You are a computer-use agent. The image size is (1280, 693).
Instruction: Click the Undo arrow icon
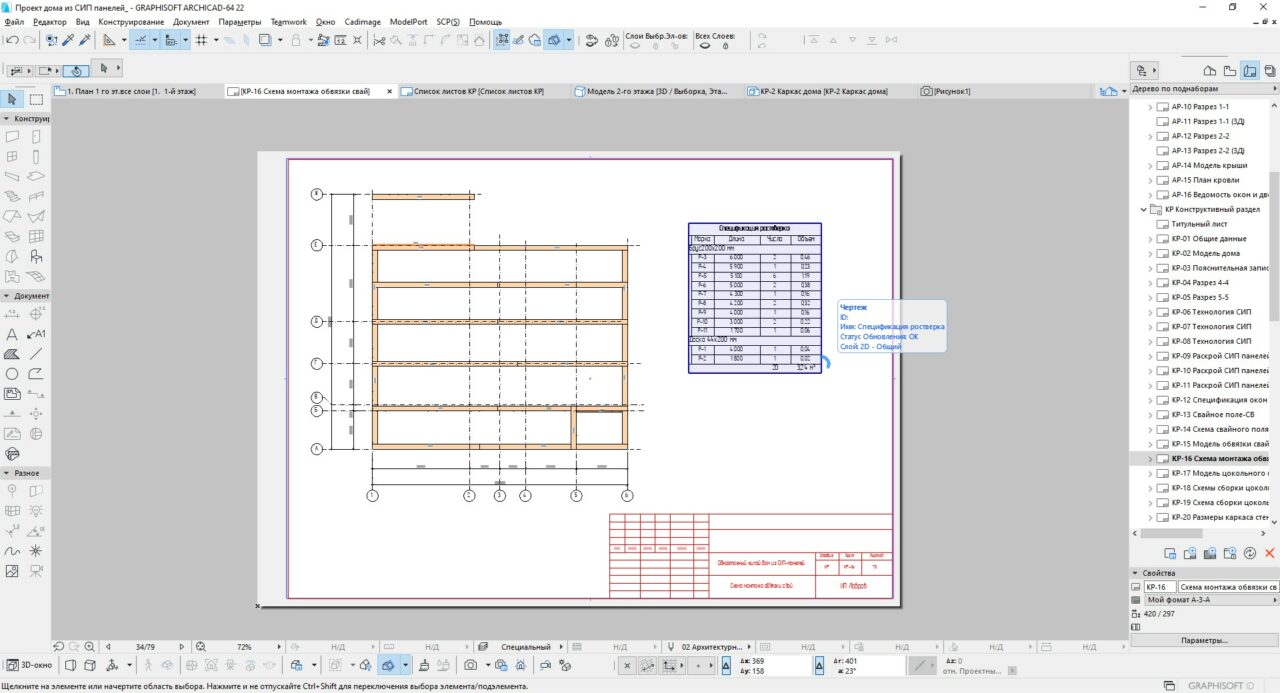11,40
